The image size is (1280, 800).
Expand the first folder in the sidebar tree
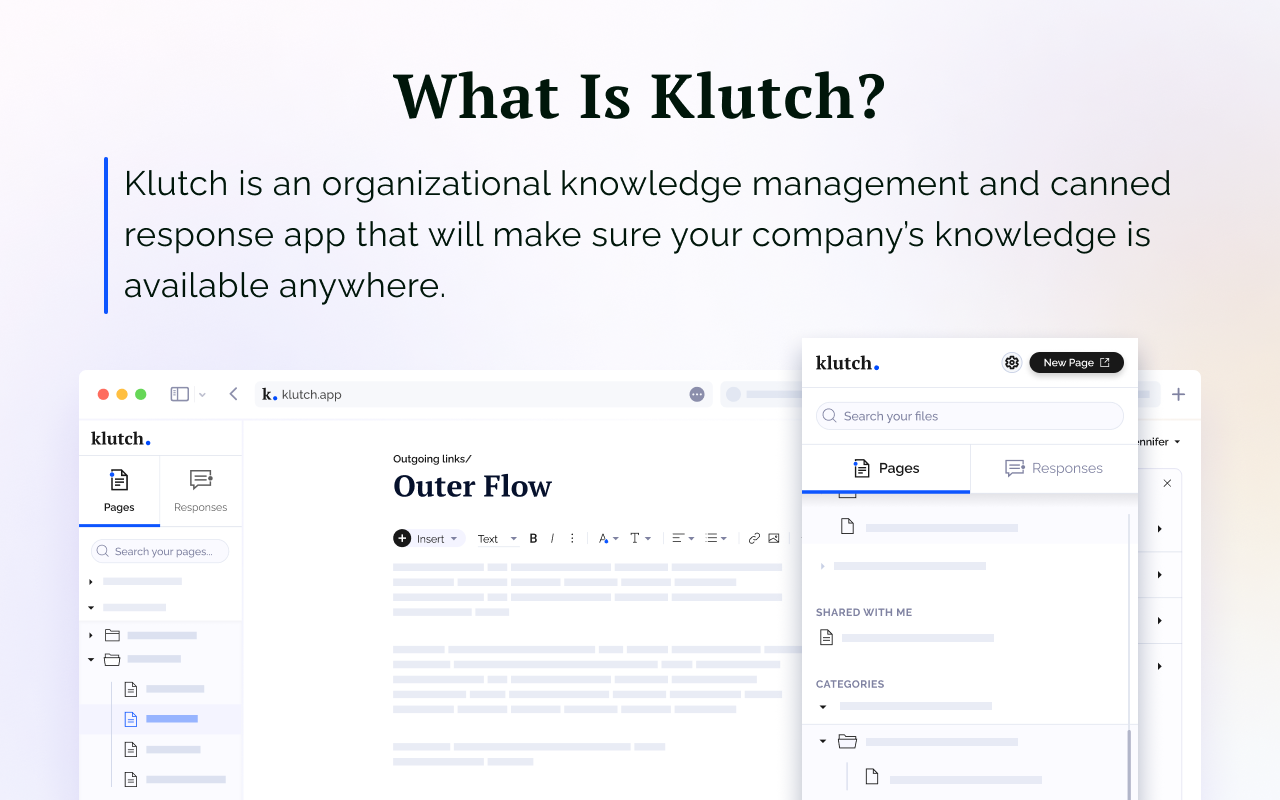pyautogui.click(x=90, y=634)
